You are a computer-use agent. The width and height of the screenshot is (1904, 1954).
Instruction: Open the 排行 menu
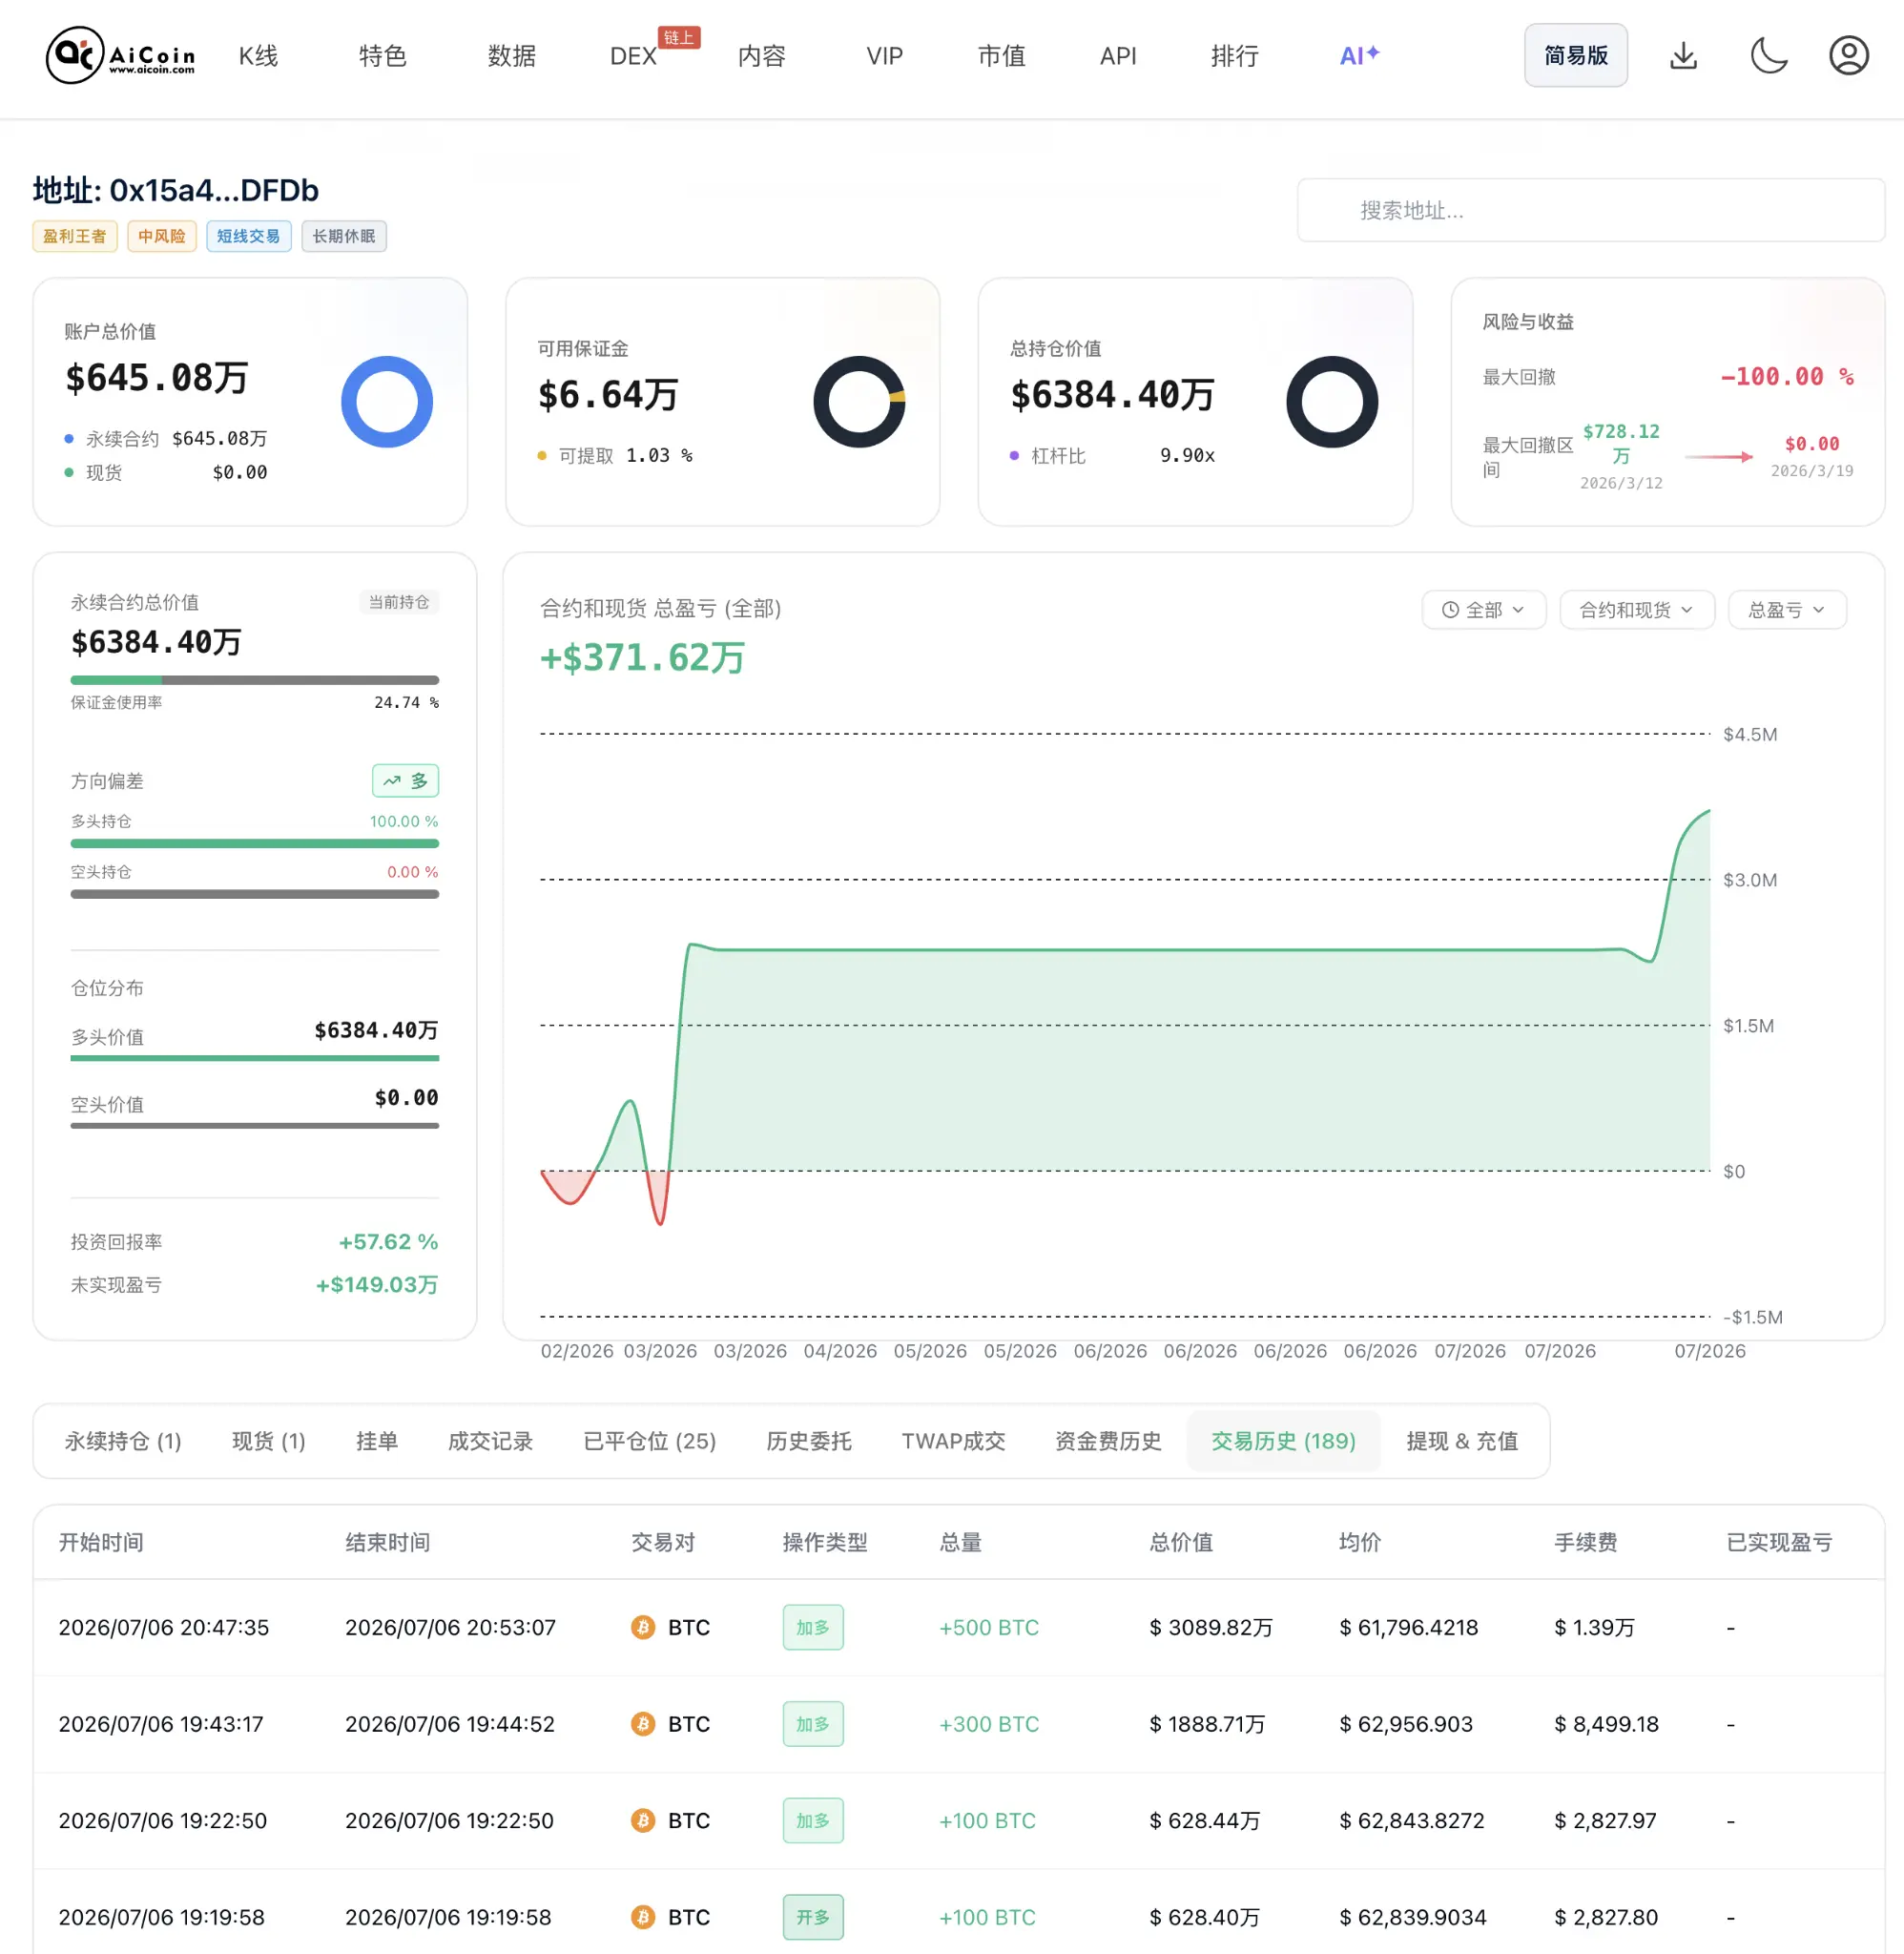coord(1234,56)
